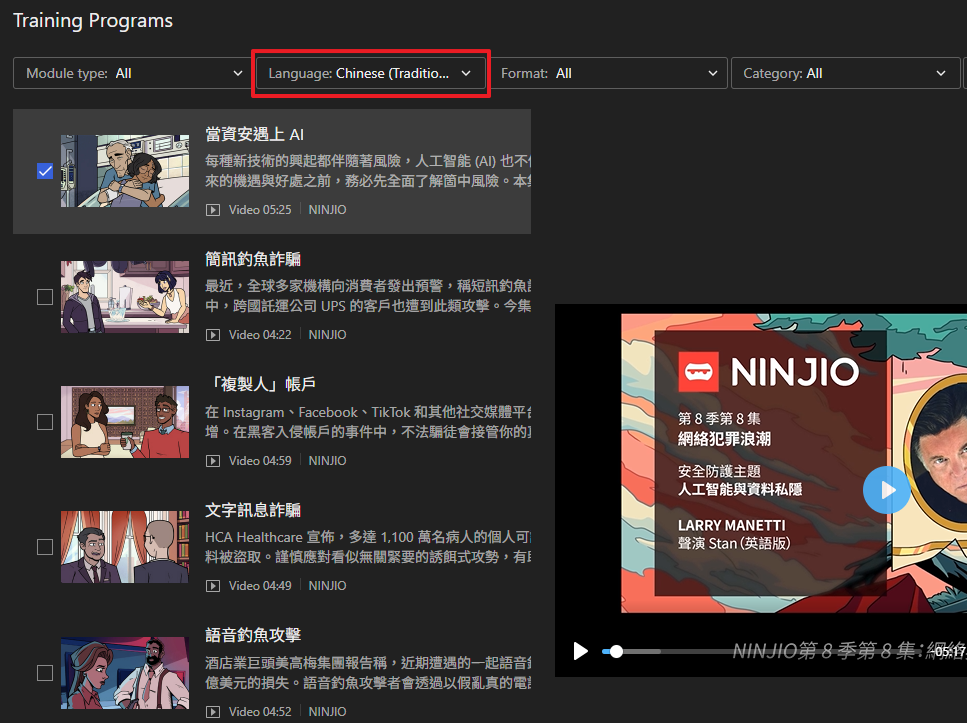The width and height of the screenshot is (967, 723).
Task: Open the Format filter dropdown
Action: click(612, 73)
